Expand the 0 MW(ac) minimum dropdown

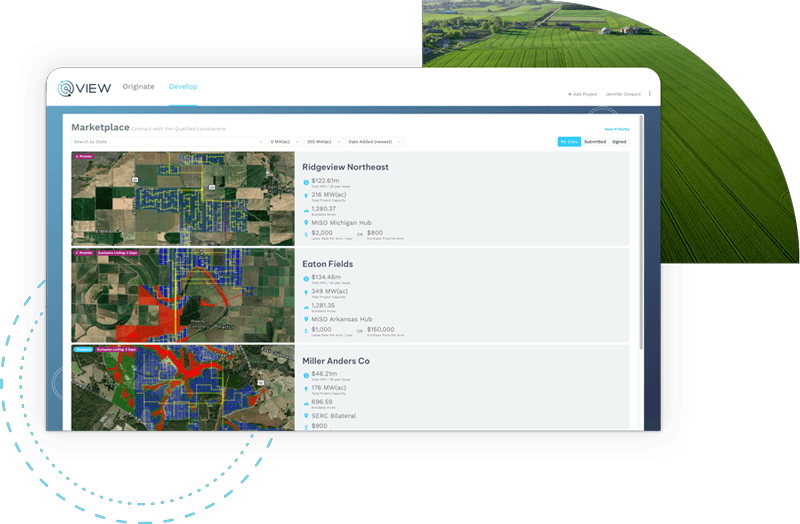pyautogui.click(x=285, y=142)
